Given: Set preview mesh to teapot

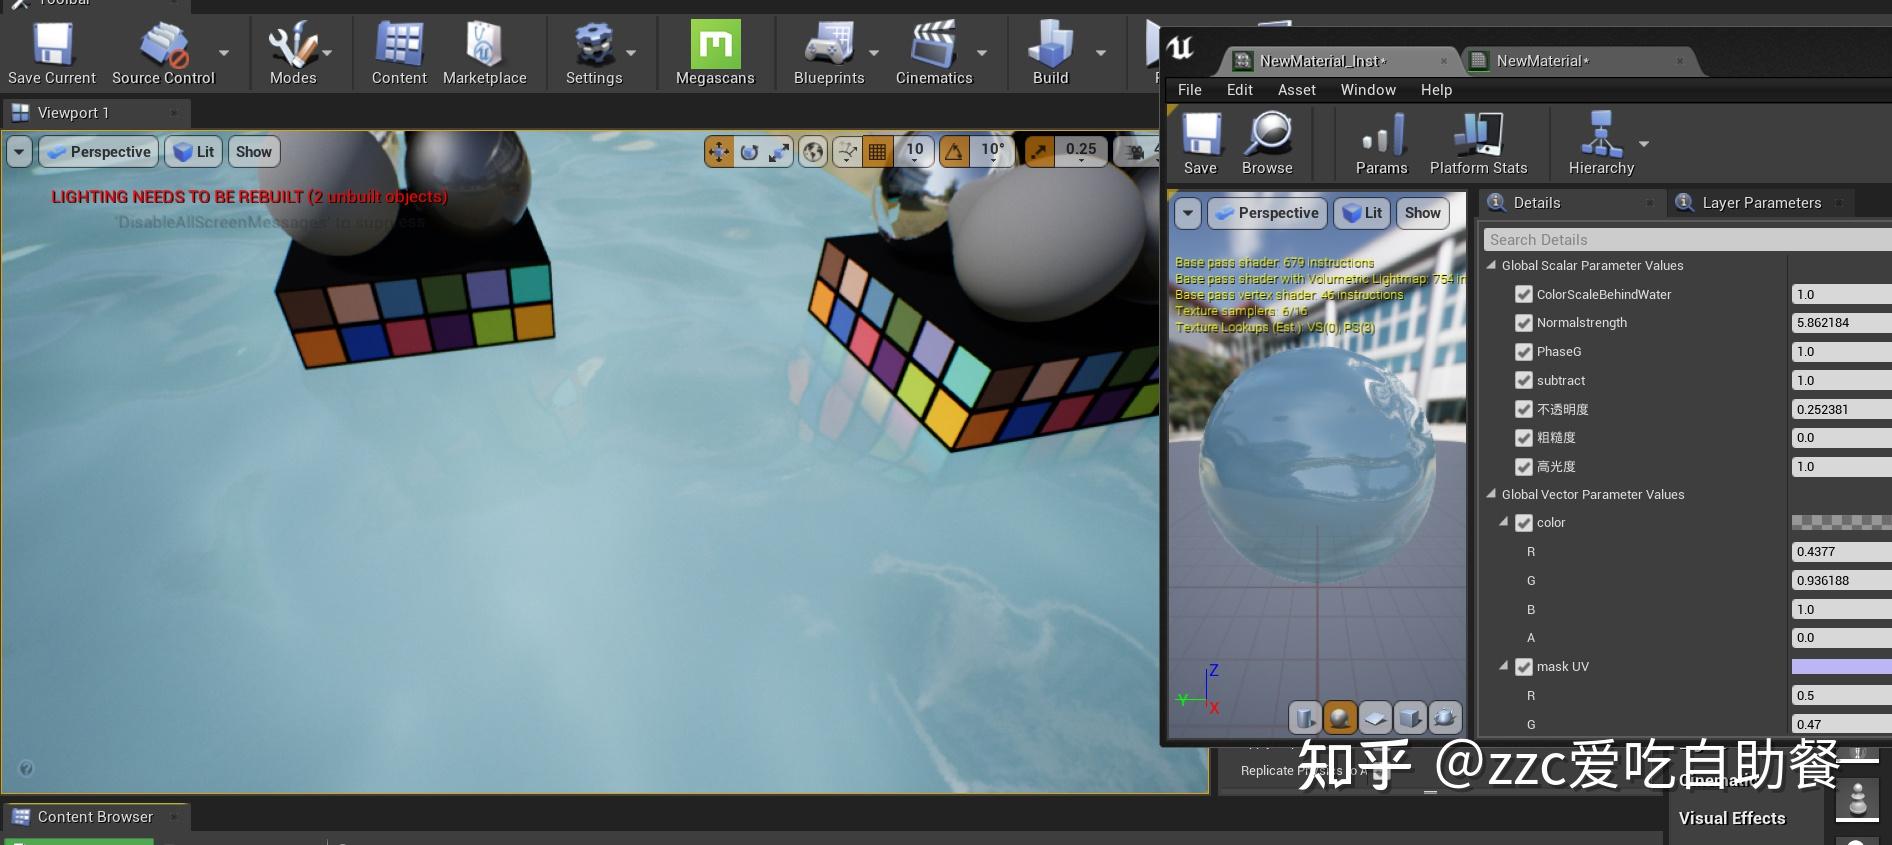Looking at the screenshot, I should [x=1445, y=717].
